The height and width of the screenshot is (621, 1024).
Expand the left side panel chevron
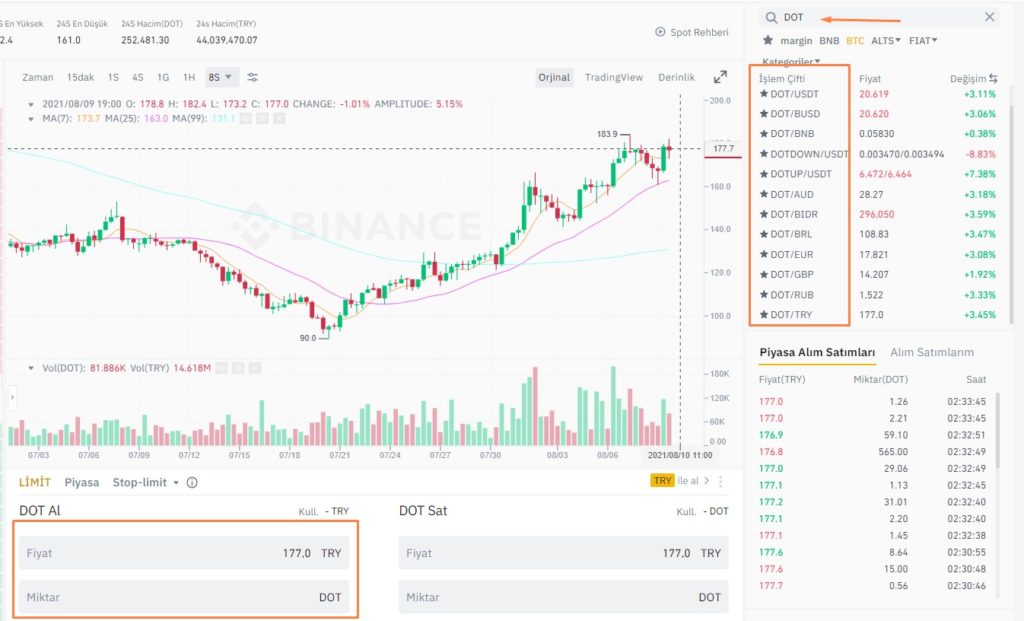[x=12, y=397]
